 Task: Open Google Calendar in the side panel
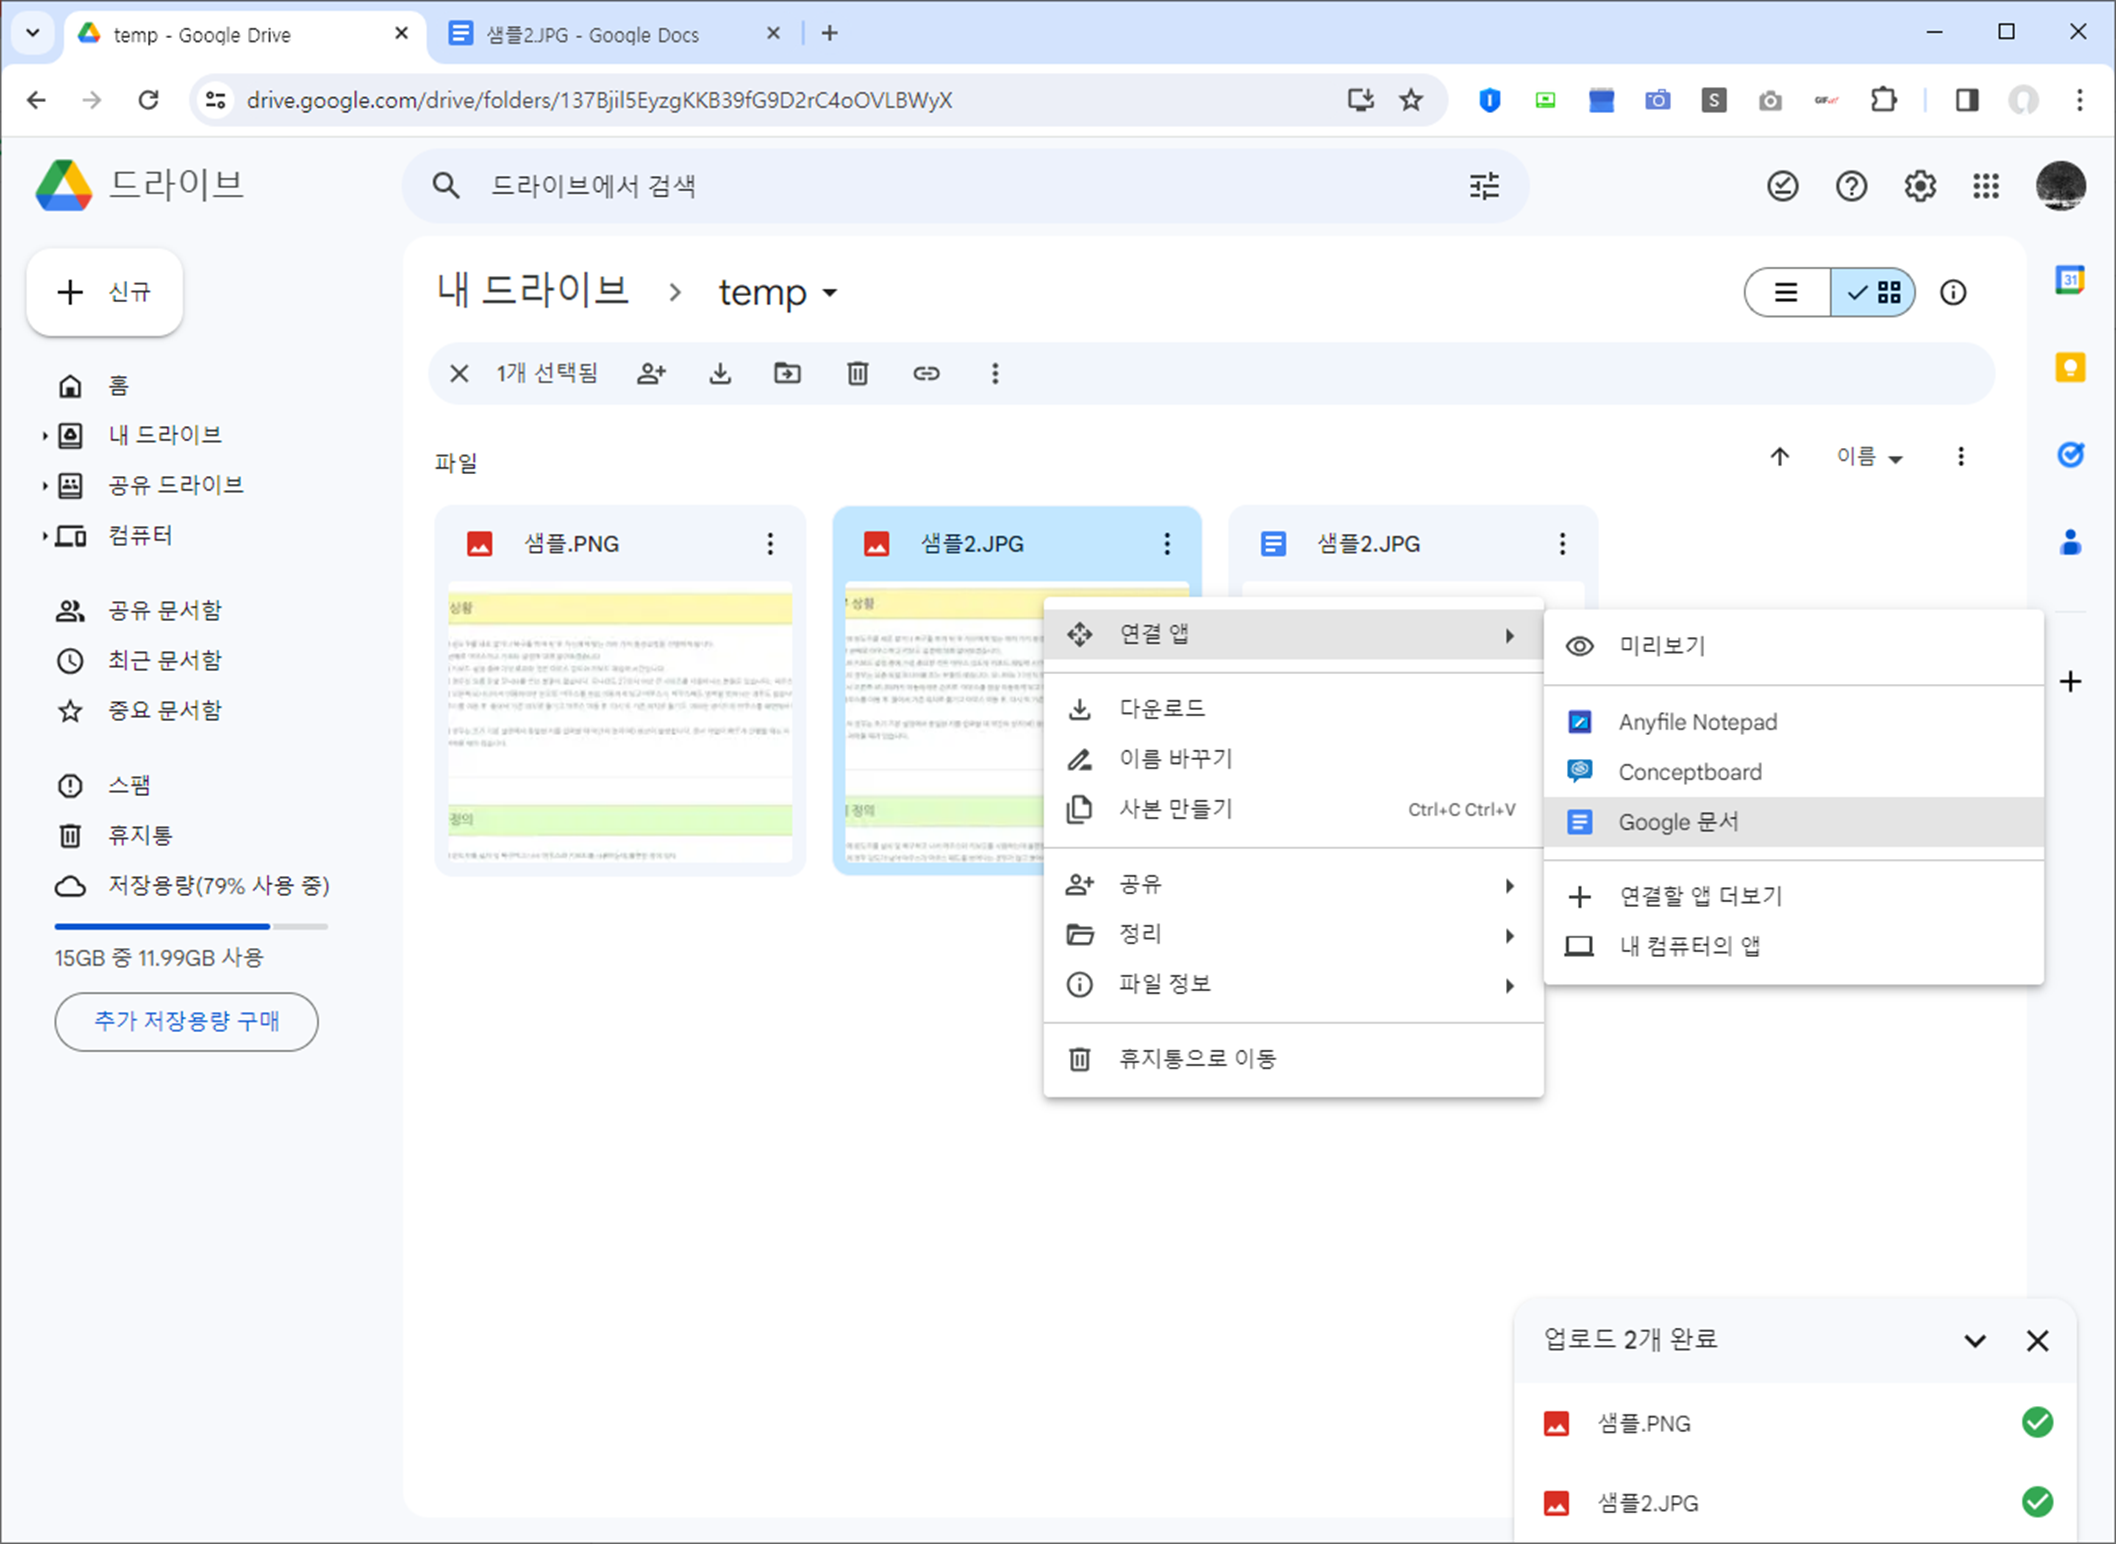pos(2069,281)
